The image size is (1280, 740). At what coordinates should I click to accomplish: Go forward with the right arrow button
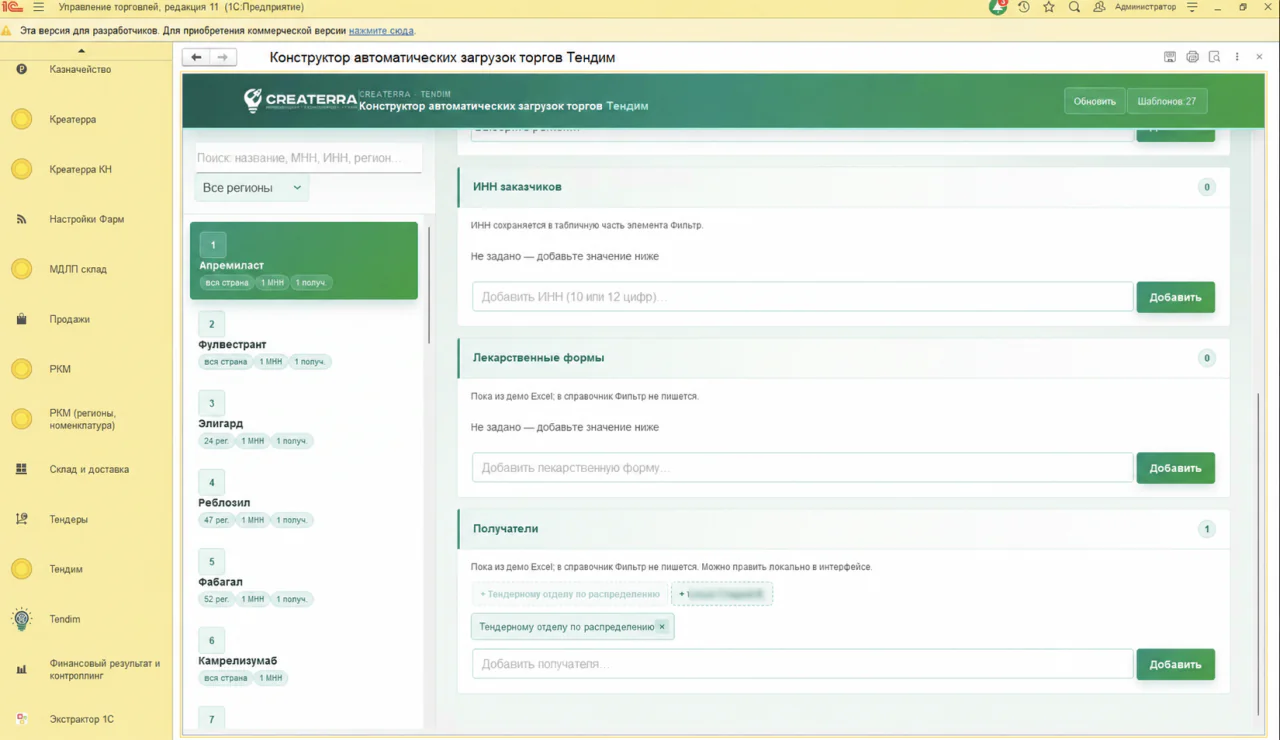pos(223,57)
